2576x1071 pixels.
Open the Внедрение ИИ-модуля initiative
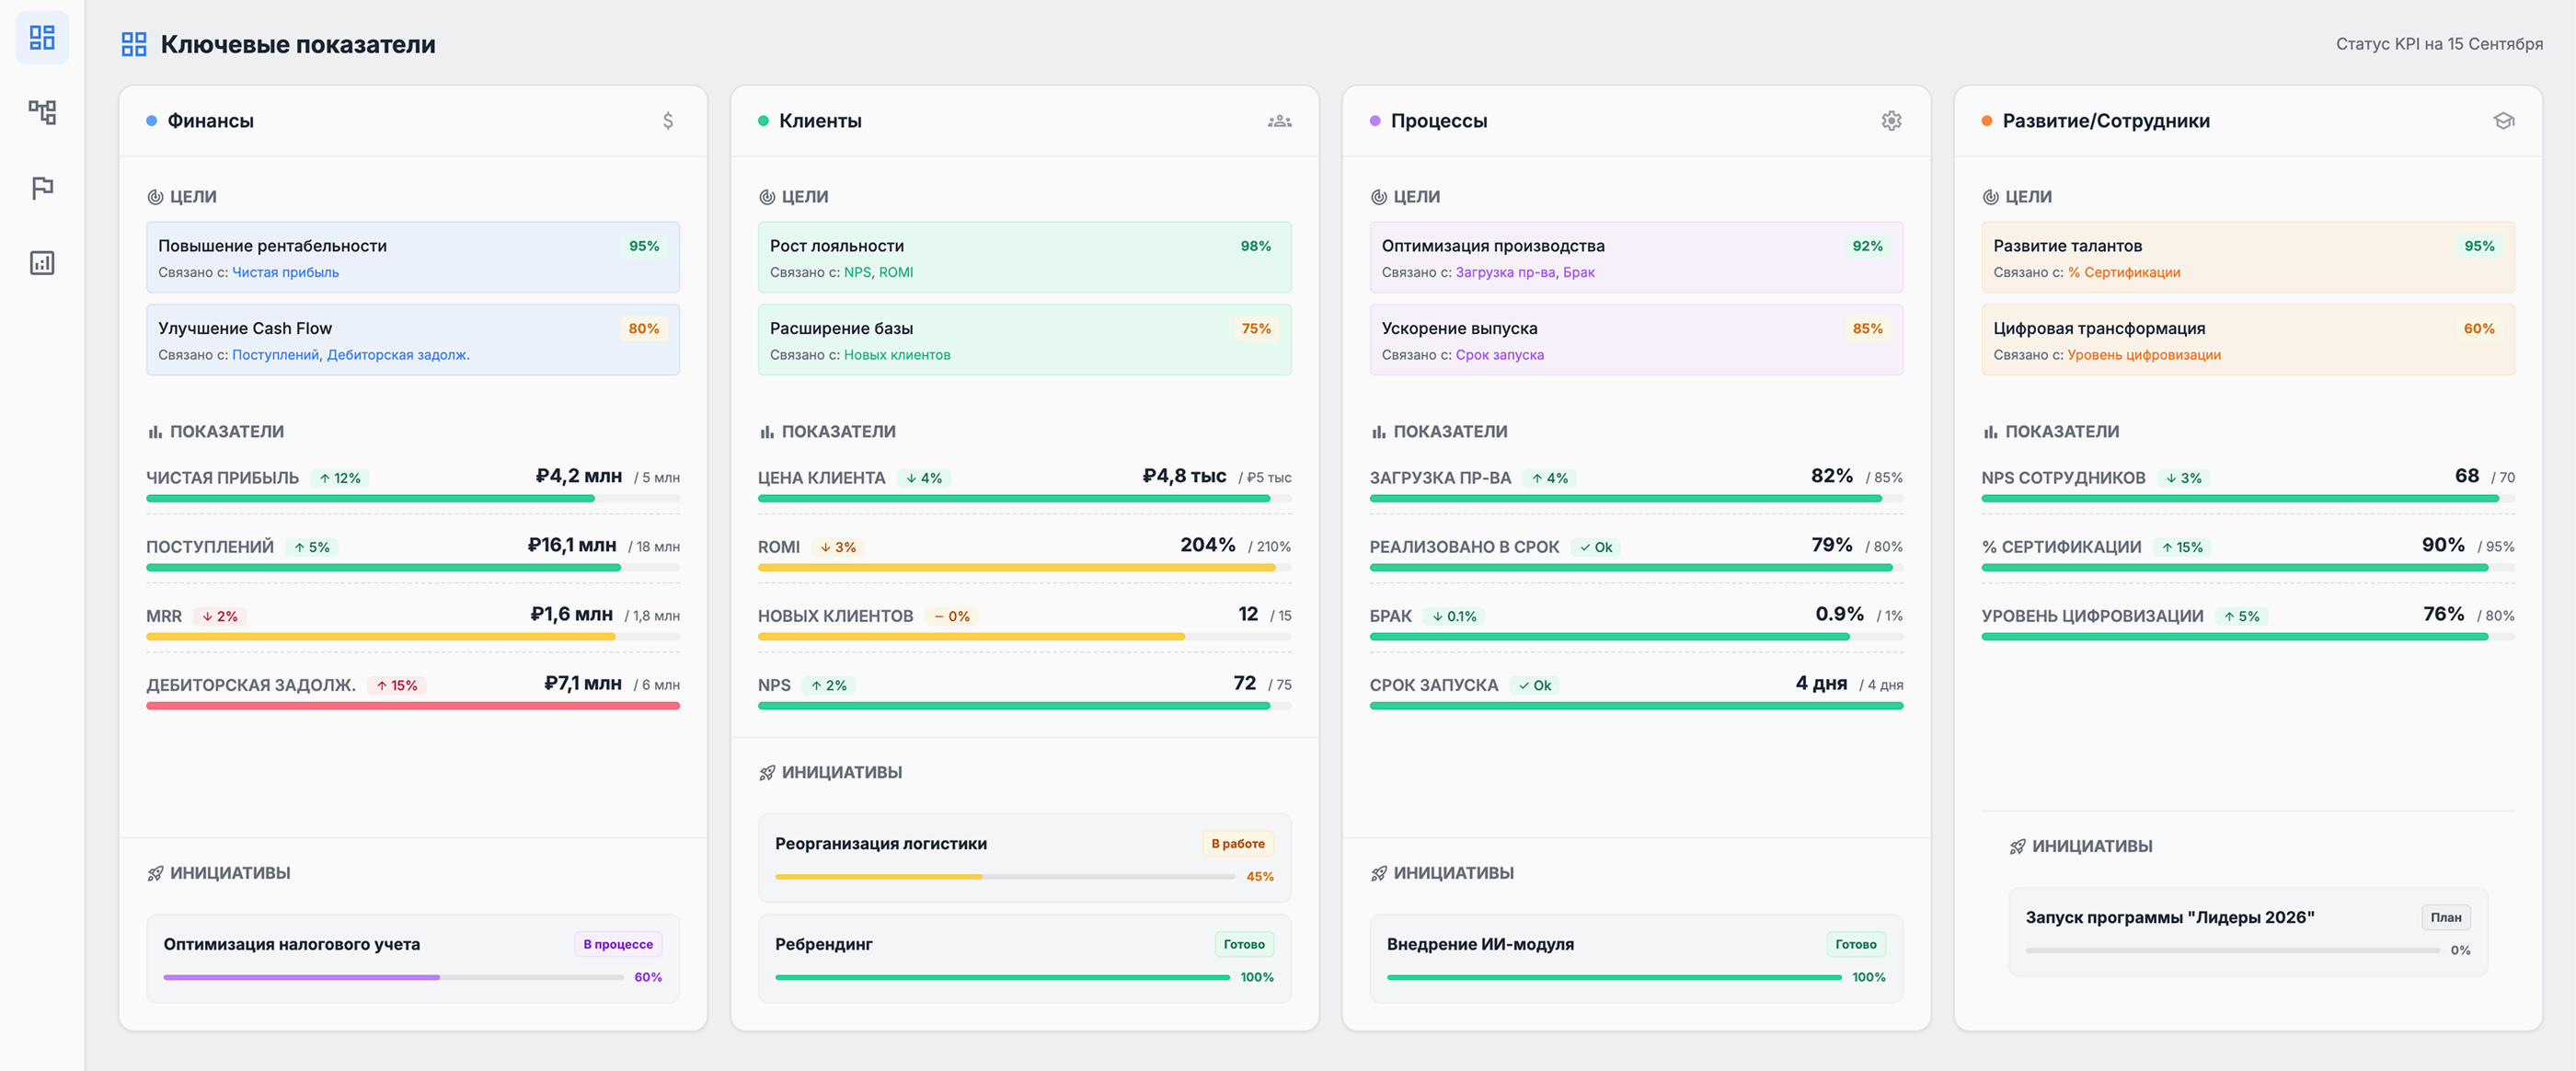(1636, 959)
